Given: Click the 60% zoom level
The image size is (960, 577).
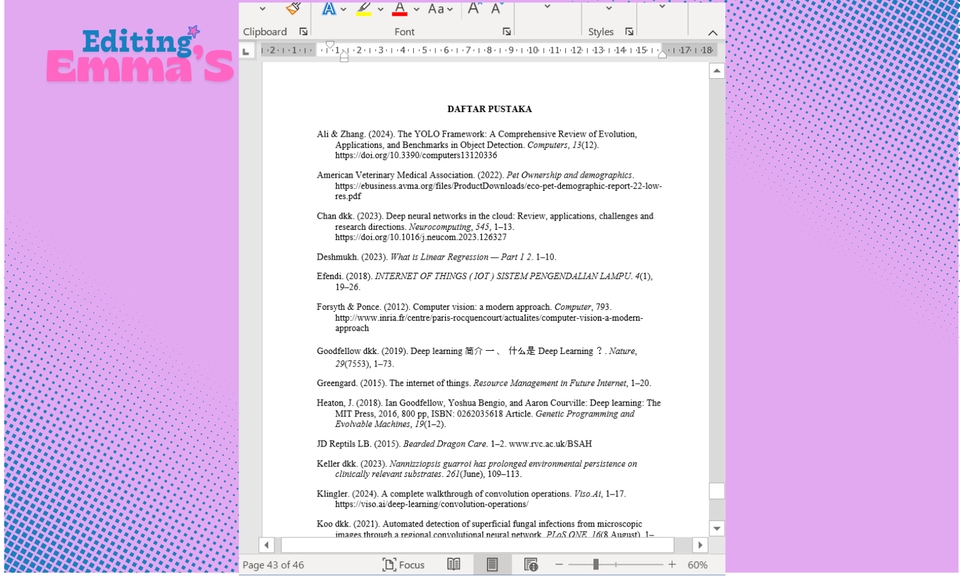Looking at the screenshot, I should click(x=698, y=565).
